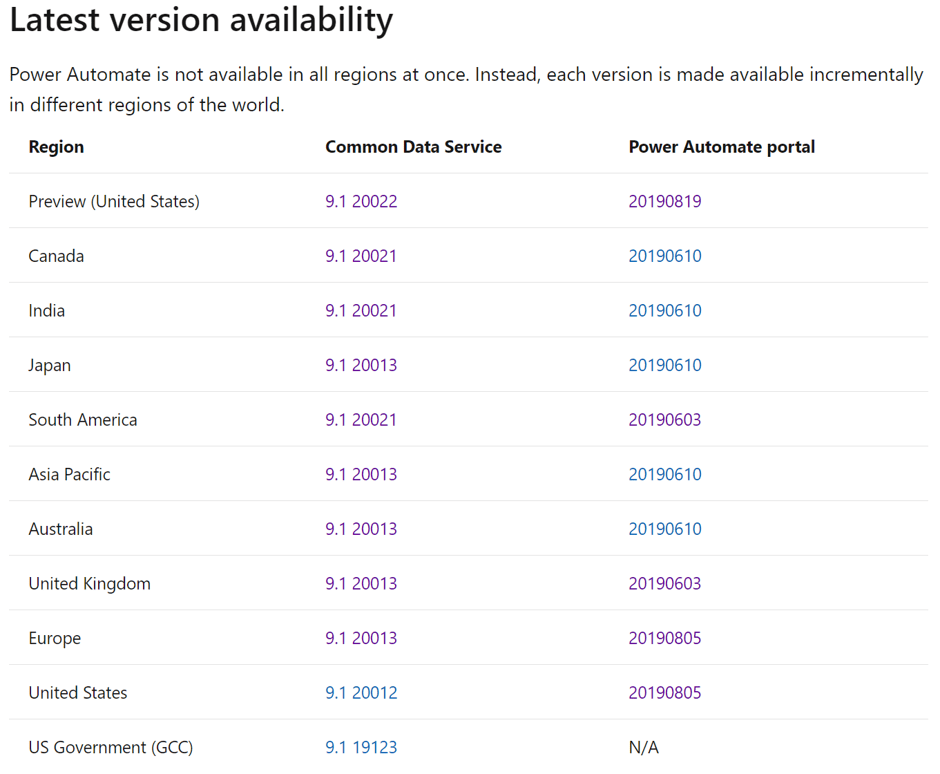Viewport: 940px width, 774px height.
Task: Open US Government's 9.1 19123 link
Action: point(361,747)
